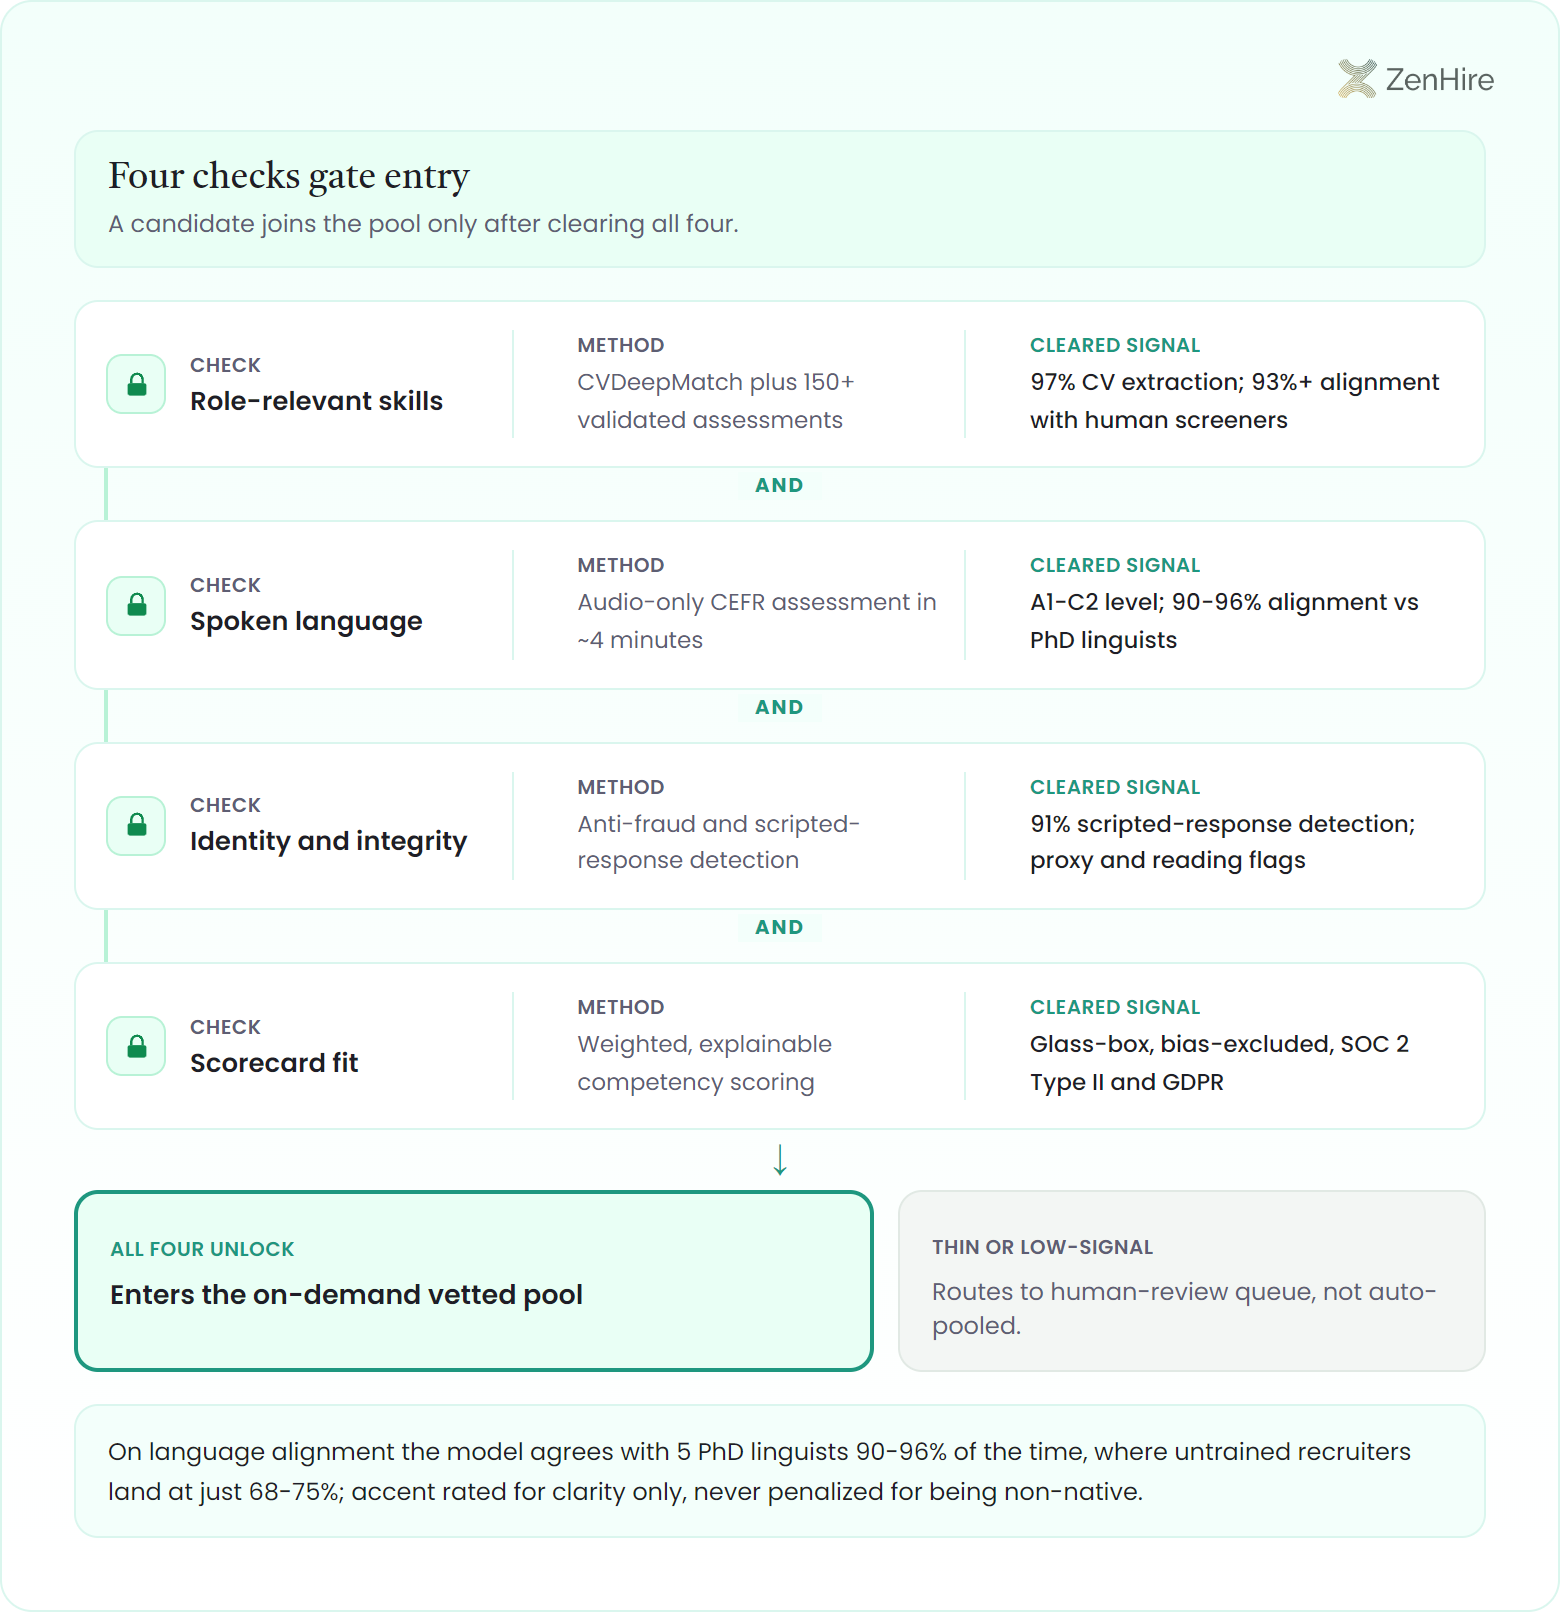Click the downward arrow below Scorecard fit
Image resolution: width=1560 pixels, height=1612 pixels.
click(x=780, y=1160)
